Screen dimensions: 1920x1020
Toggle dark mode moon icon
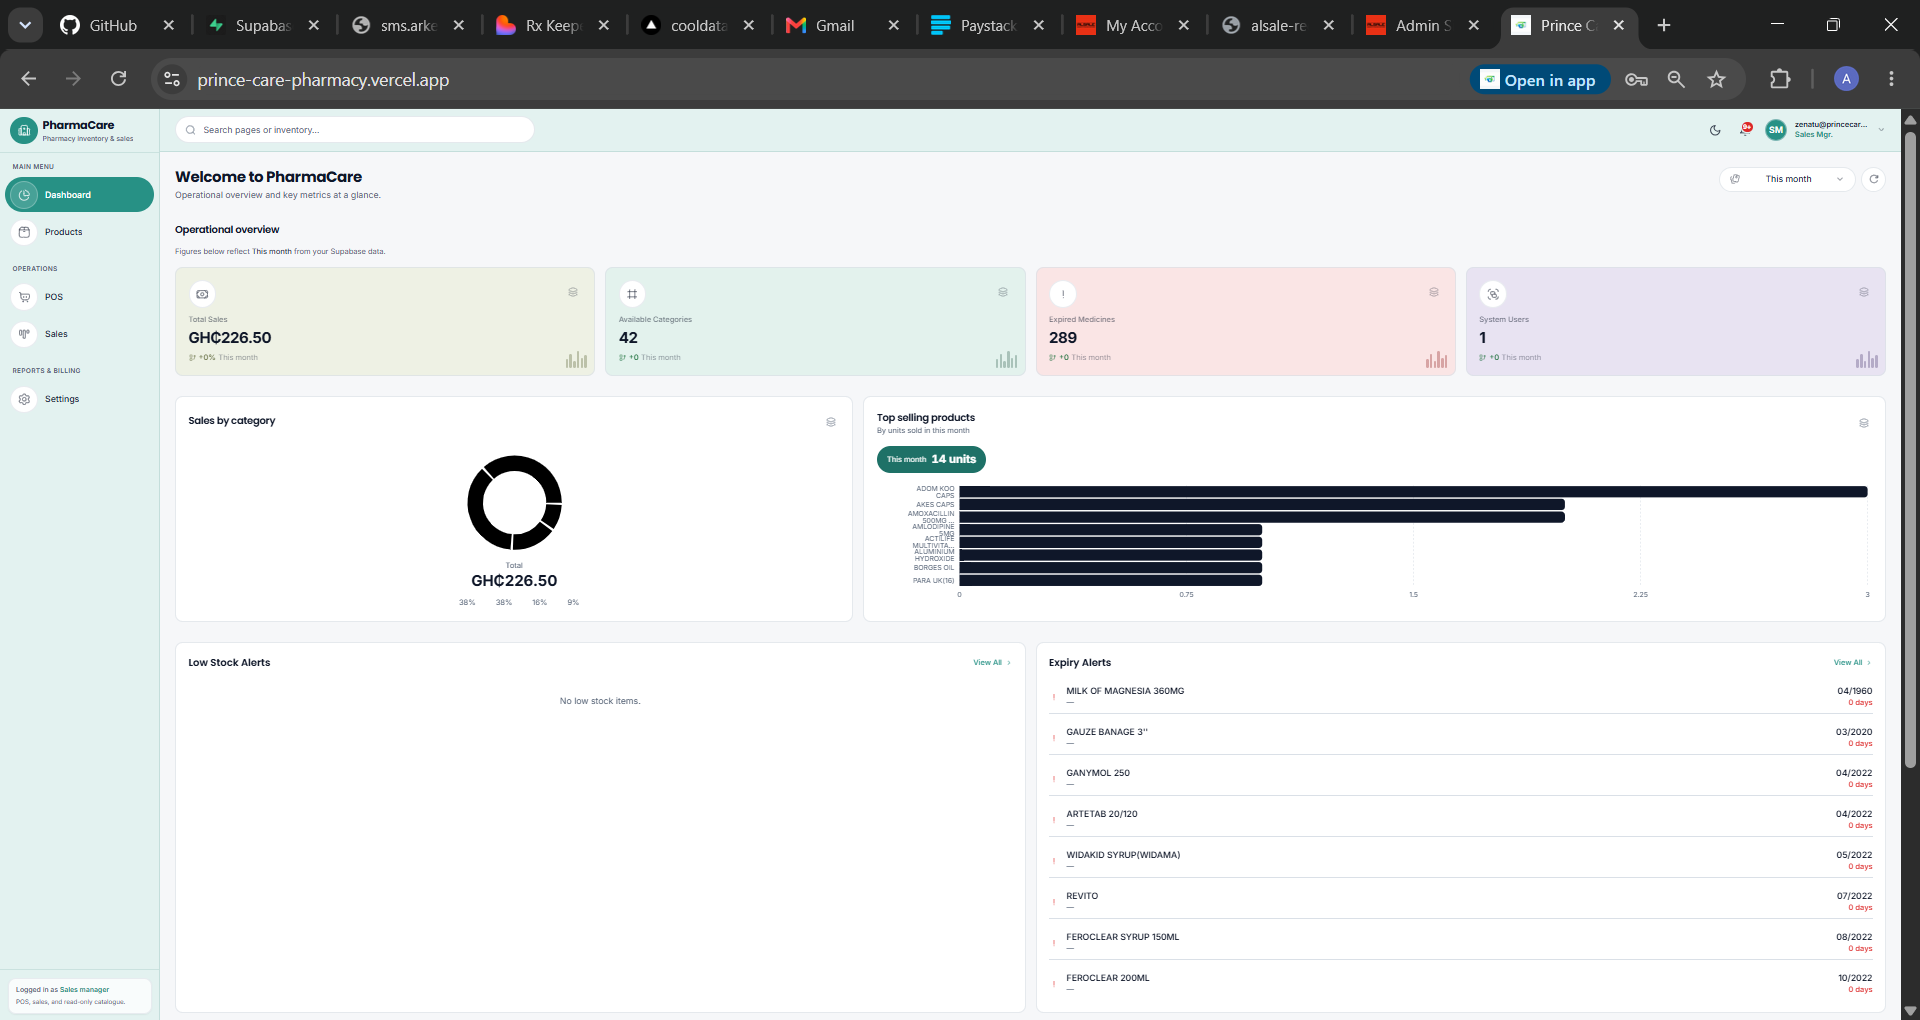[x=1715, y=130]
